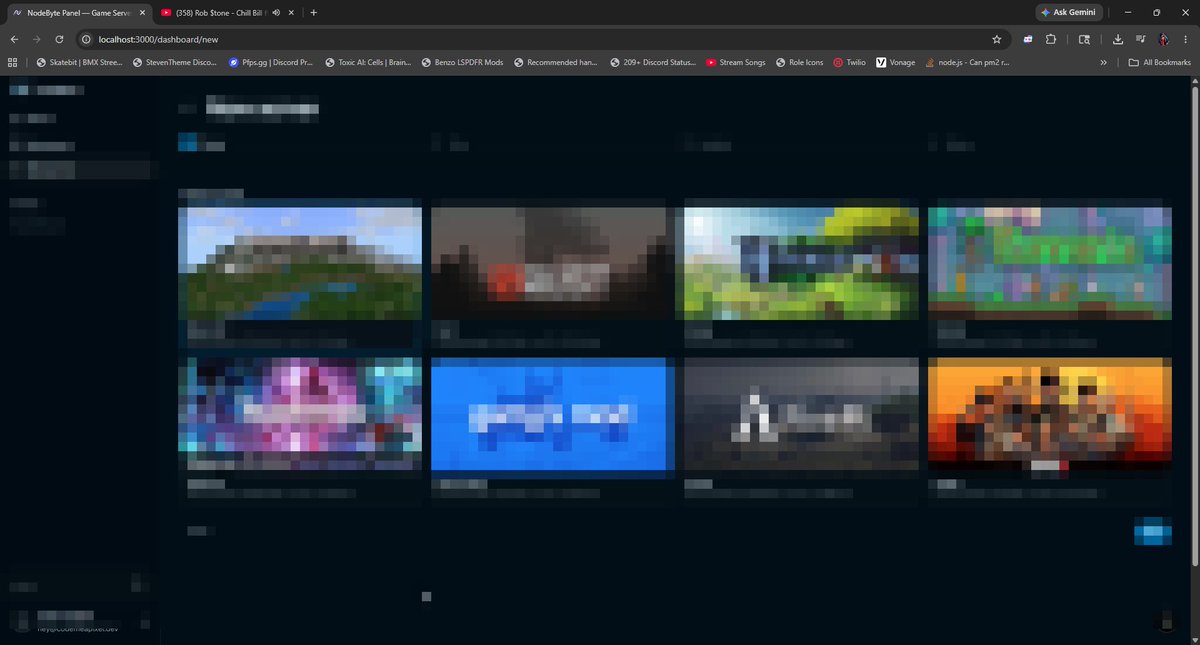Click the purple extension icon beside Extensions

point(1028,39)
